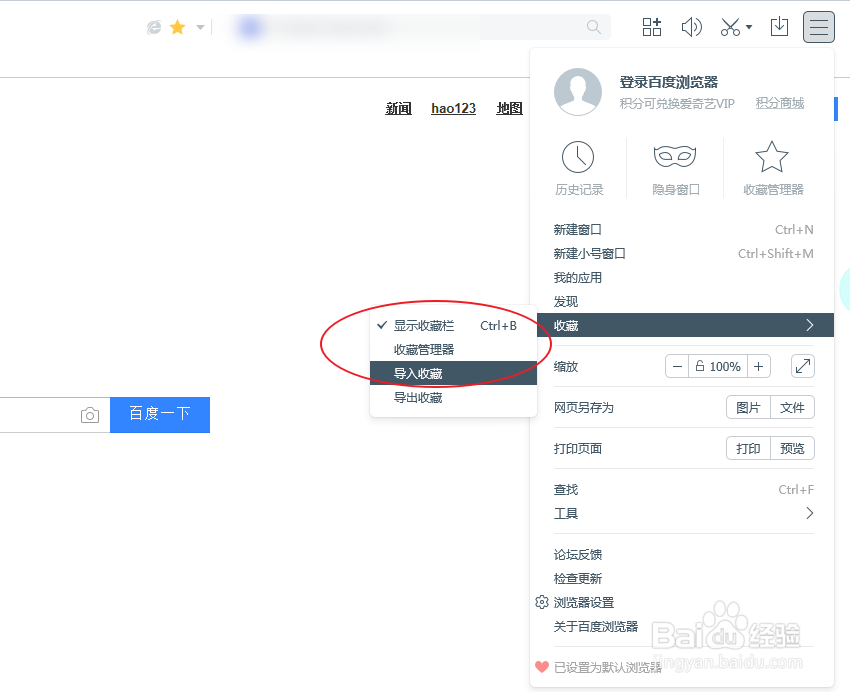Screen dimensions: 850x692
Task: Click the heart default-browser icon
Action: pyautogui.click(x=542, y=667)
